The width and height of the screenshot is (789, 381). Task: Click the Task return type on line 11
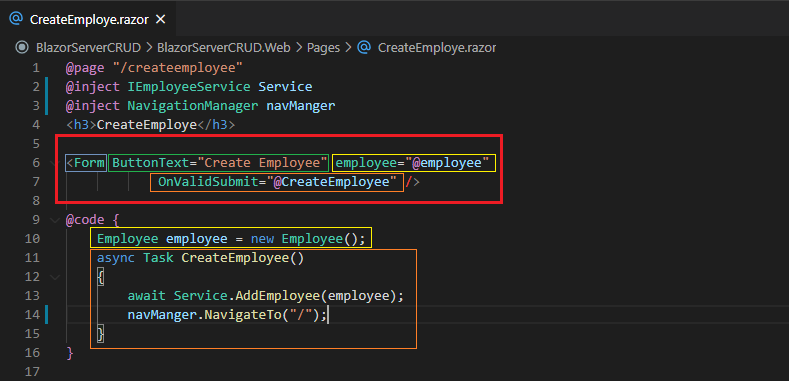[158, 258]
